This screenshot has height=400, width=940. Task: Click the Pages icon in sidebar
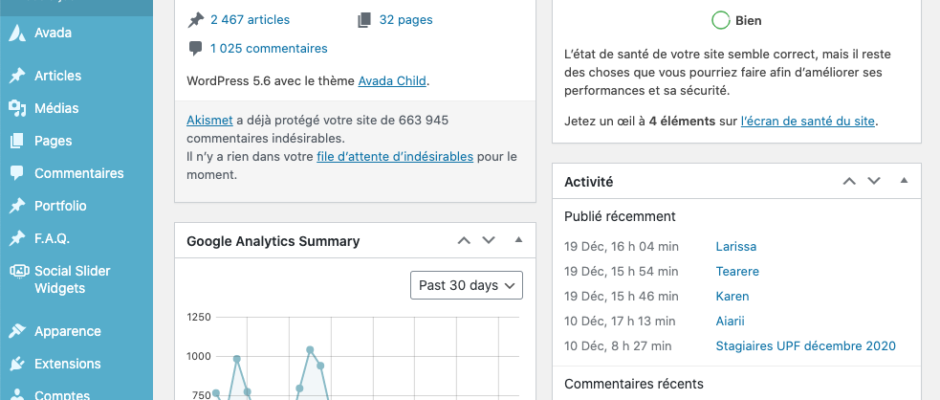17,141
